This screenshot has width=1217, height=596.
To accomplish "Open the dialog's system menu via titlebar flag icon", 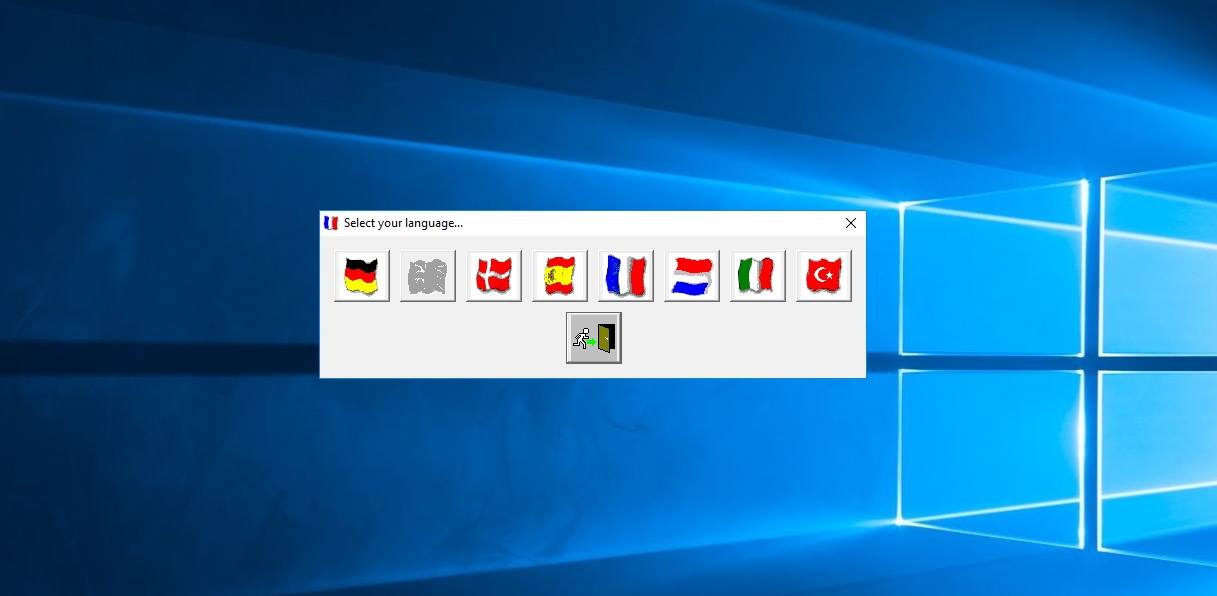I will coord(330,223).
